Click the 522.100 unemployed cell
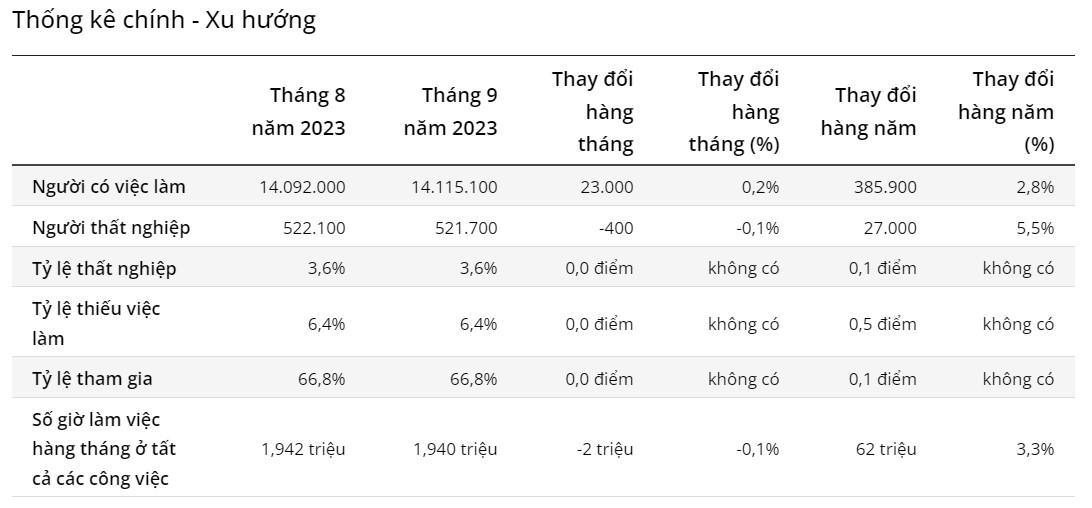 pyautogui.click(x=315, y=228)
